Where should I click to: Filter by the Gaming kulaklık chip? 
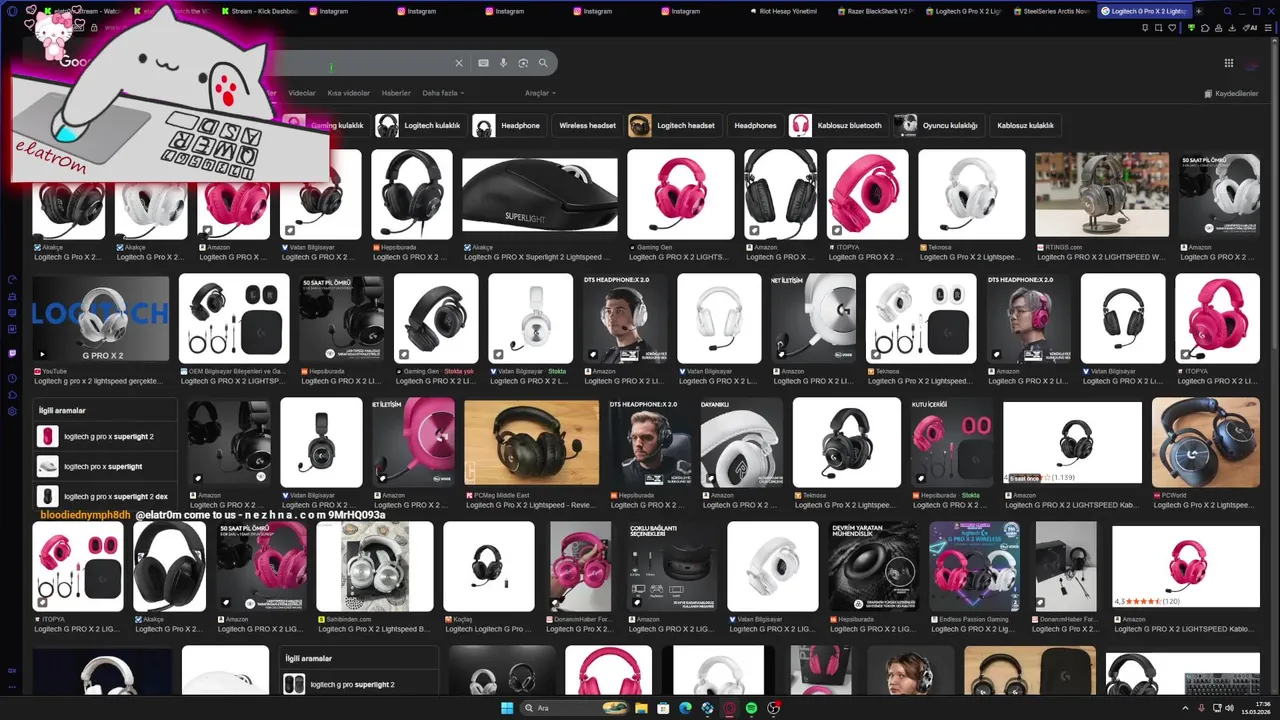[325, 125]
